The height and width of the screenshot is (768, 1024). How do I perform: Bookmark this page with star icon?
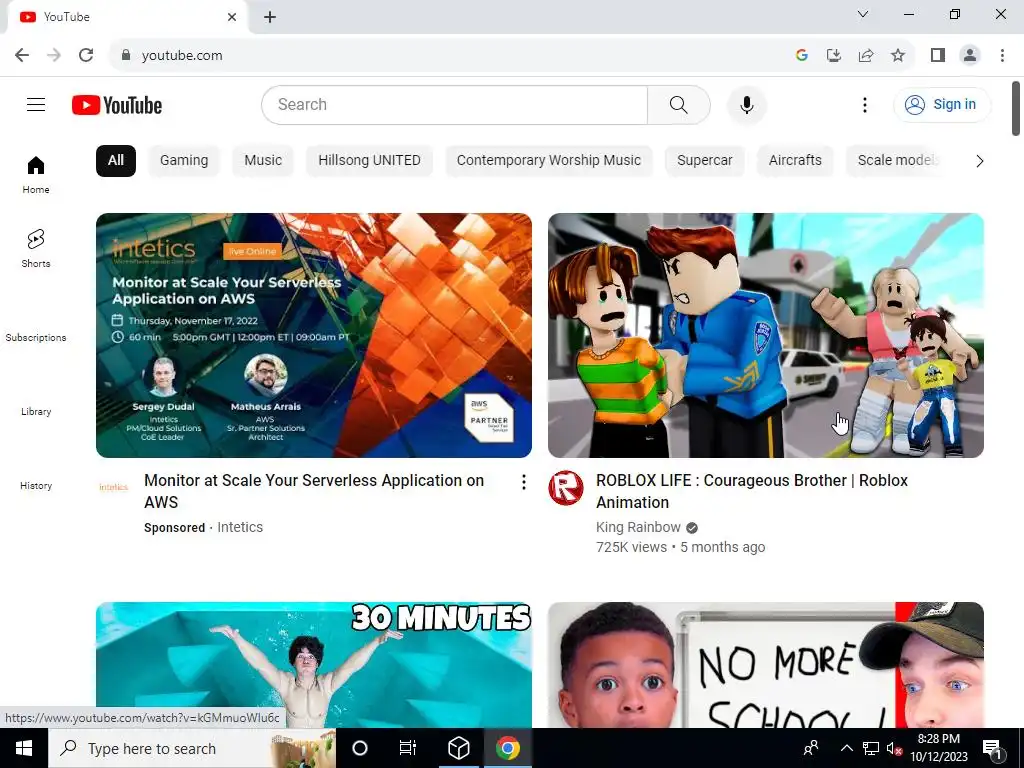[x=898, y=55]
